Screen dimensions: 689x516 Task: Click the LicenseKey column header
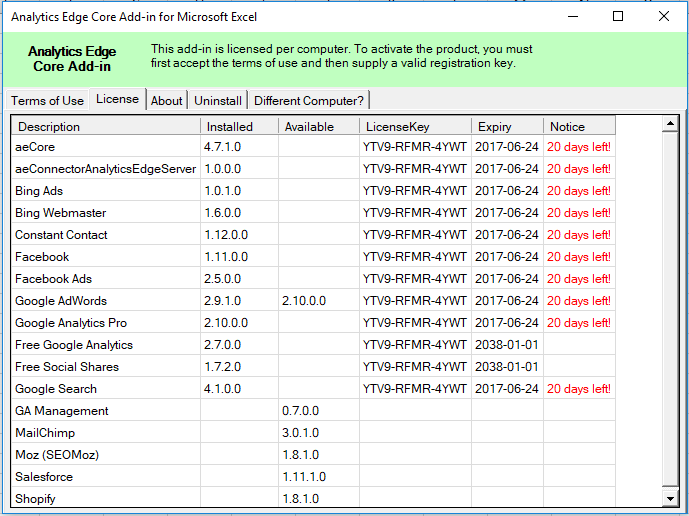click(x=416, y=127)
